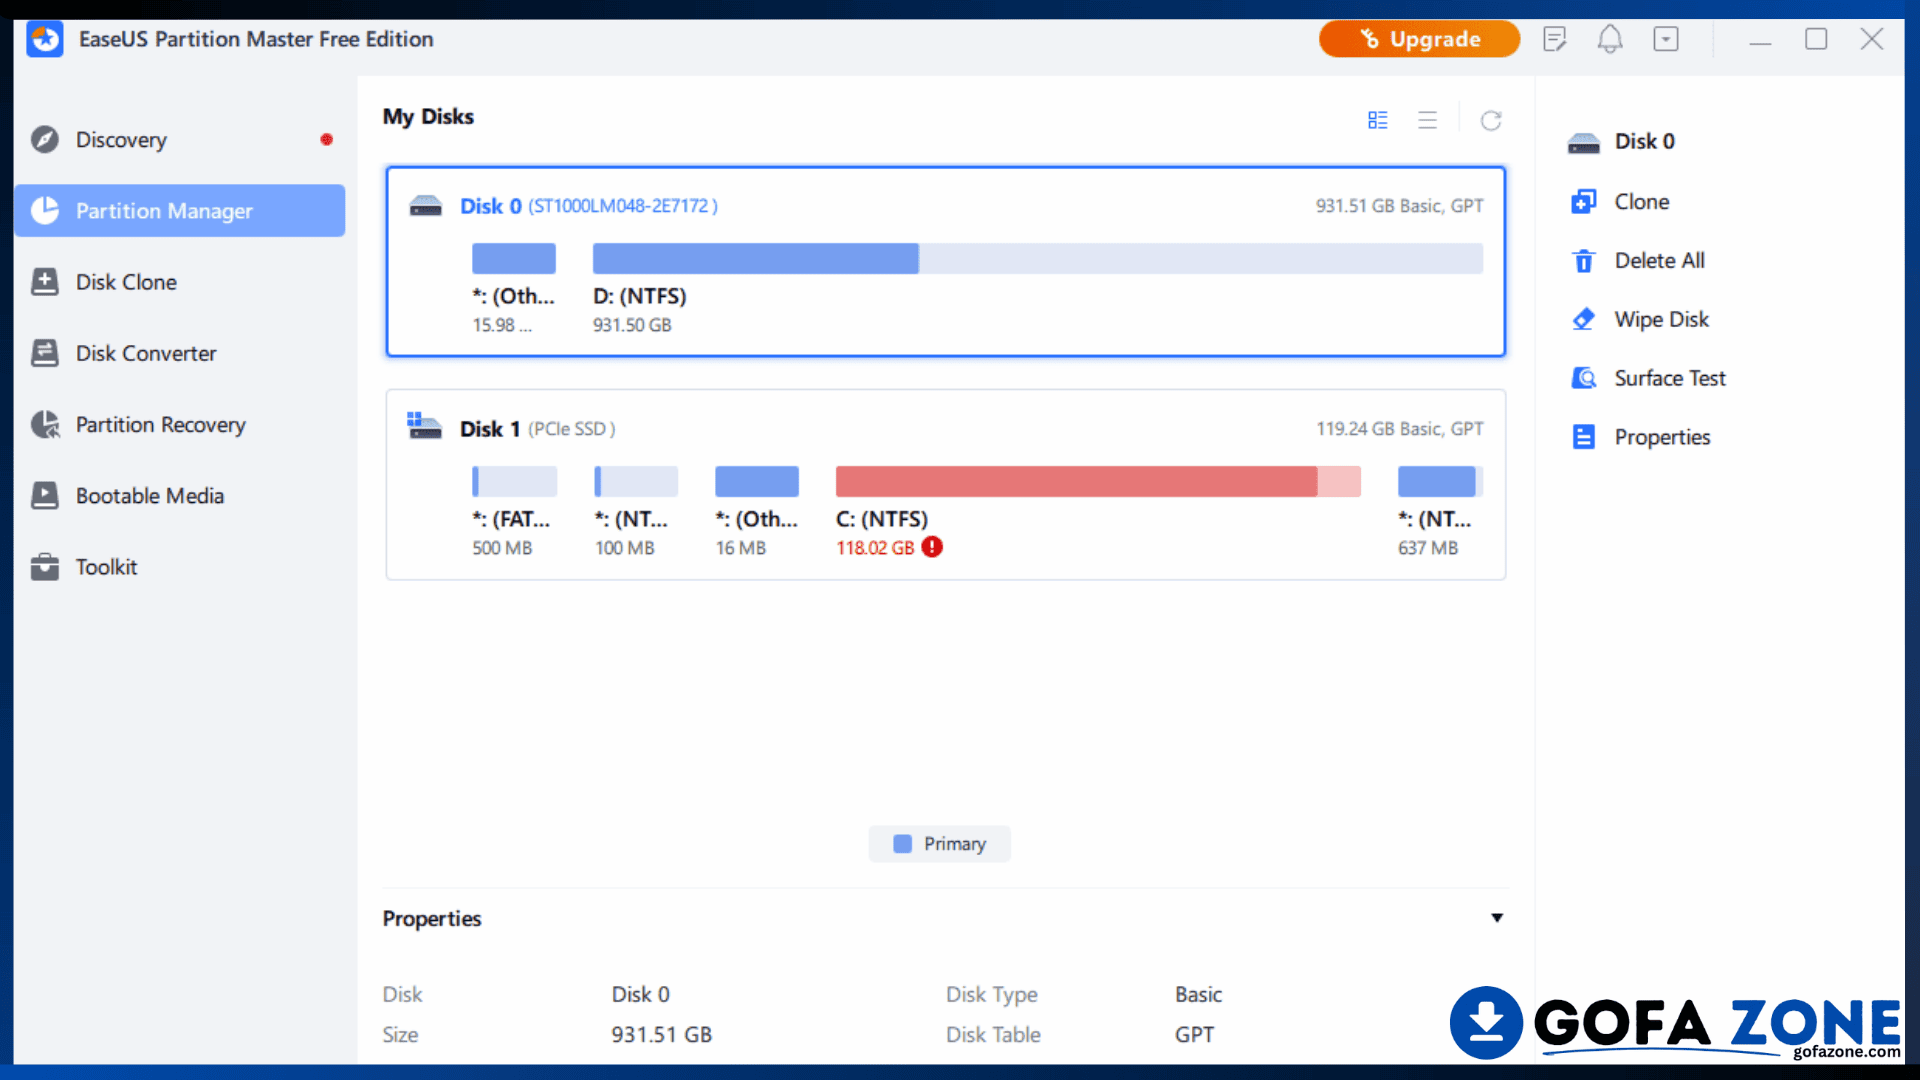Switch to list disk view

1428,120
